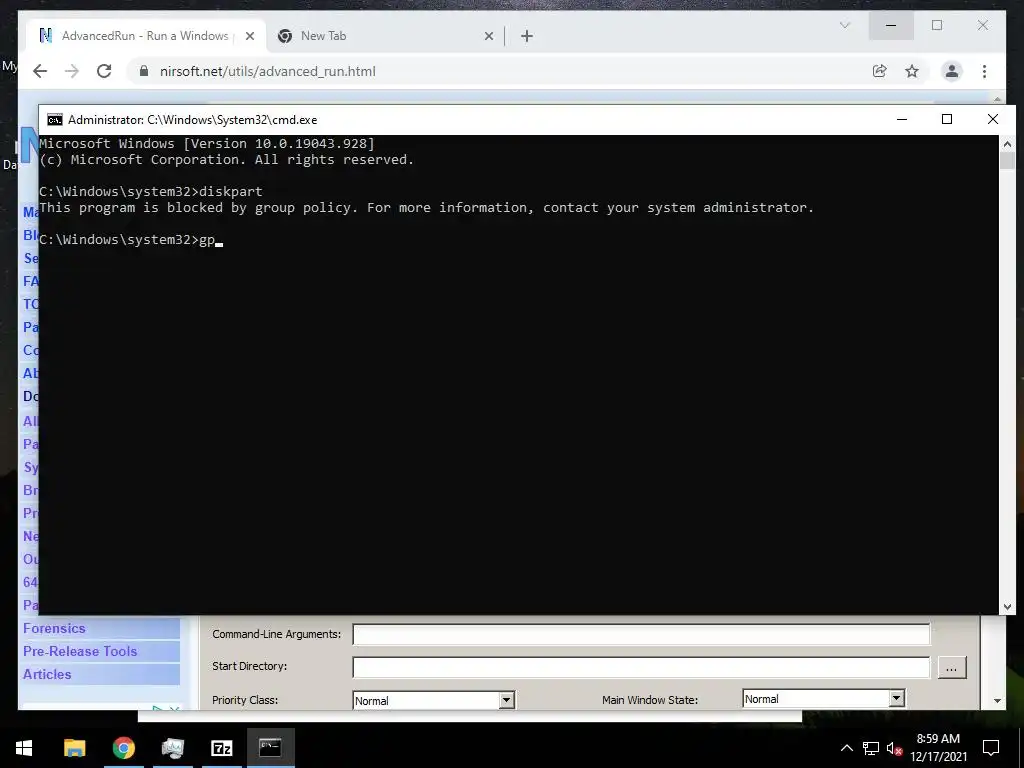Screen dimensions: 1024x768
Task: Open Chrome three-dot menu
Action: (984, 71)
